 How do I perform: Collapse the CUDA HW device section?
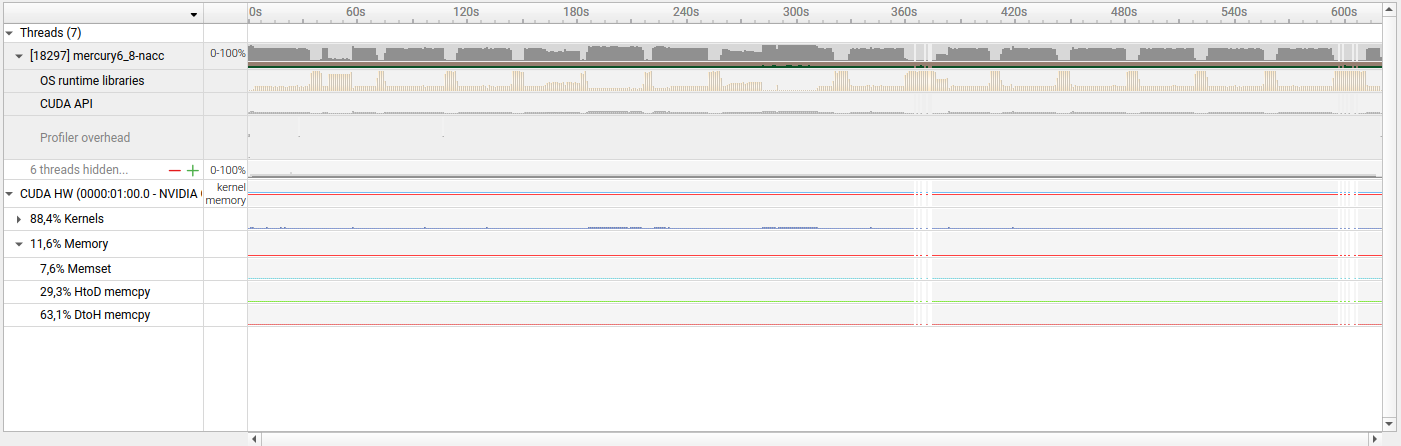pyautogui.click(x=10, y=194)
